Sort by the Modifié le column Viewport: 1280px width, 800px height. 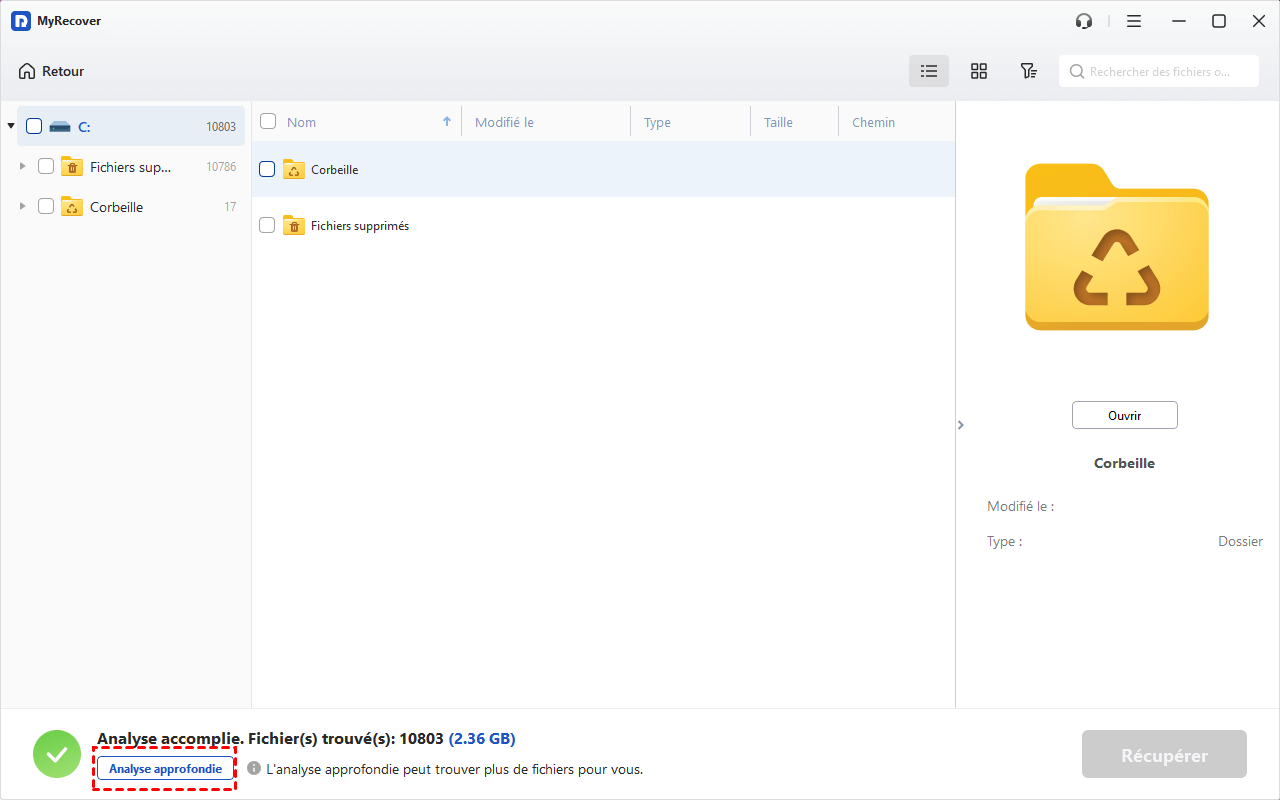click(504, 122)
